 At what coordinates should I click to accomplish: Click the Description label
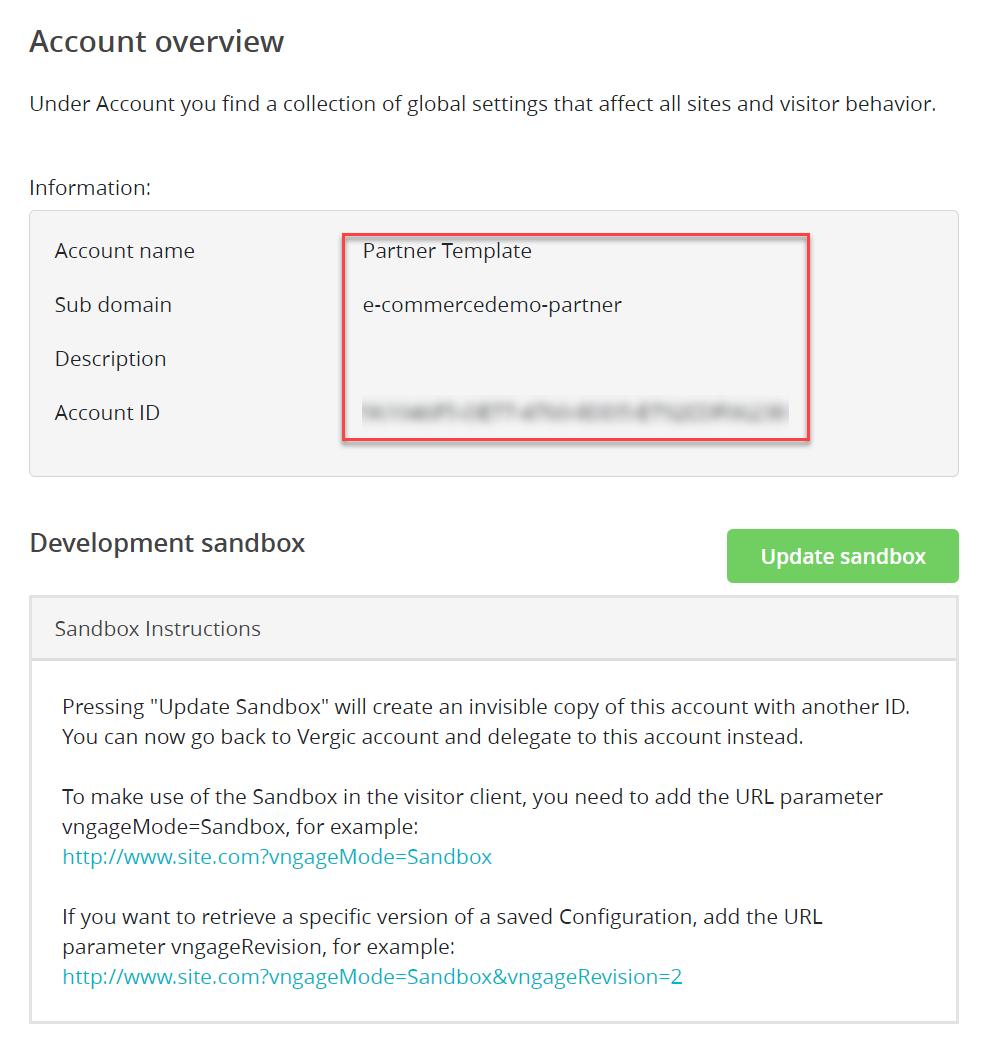point(111,359)
